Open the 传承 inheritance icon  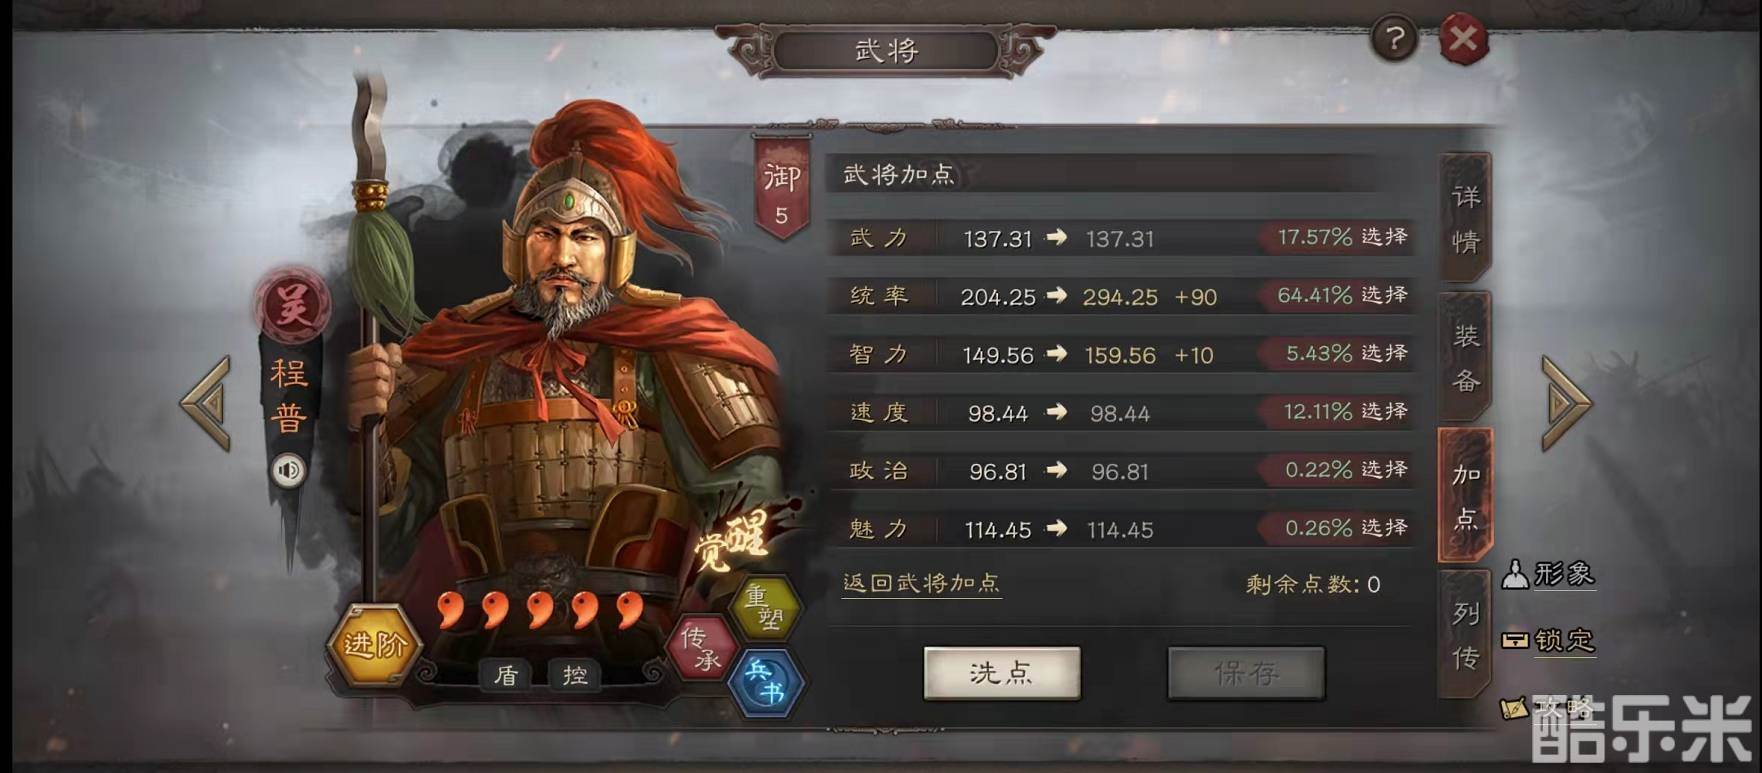click(701, 647)
